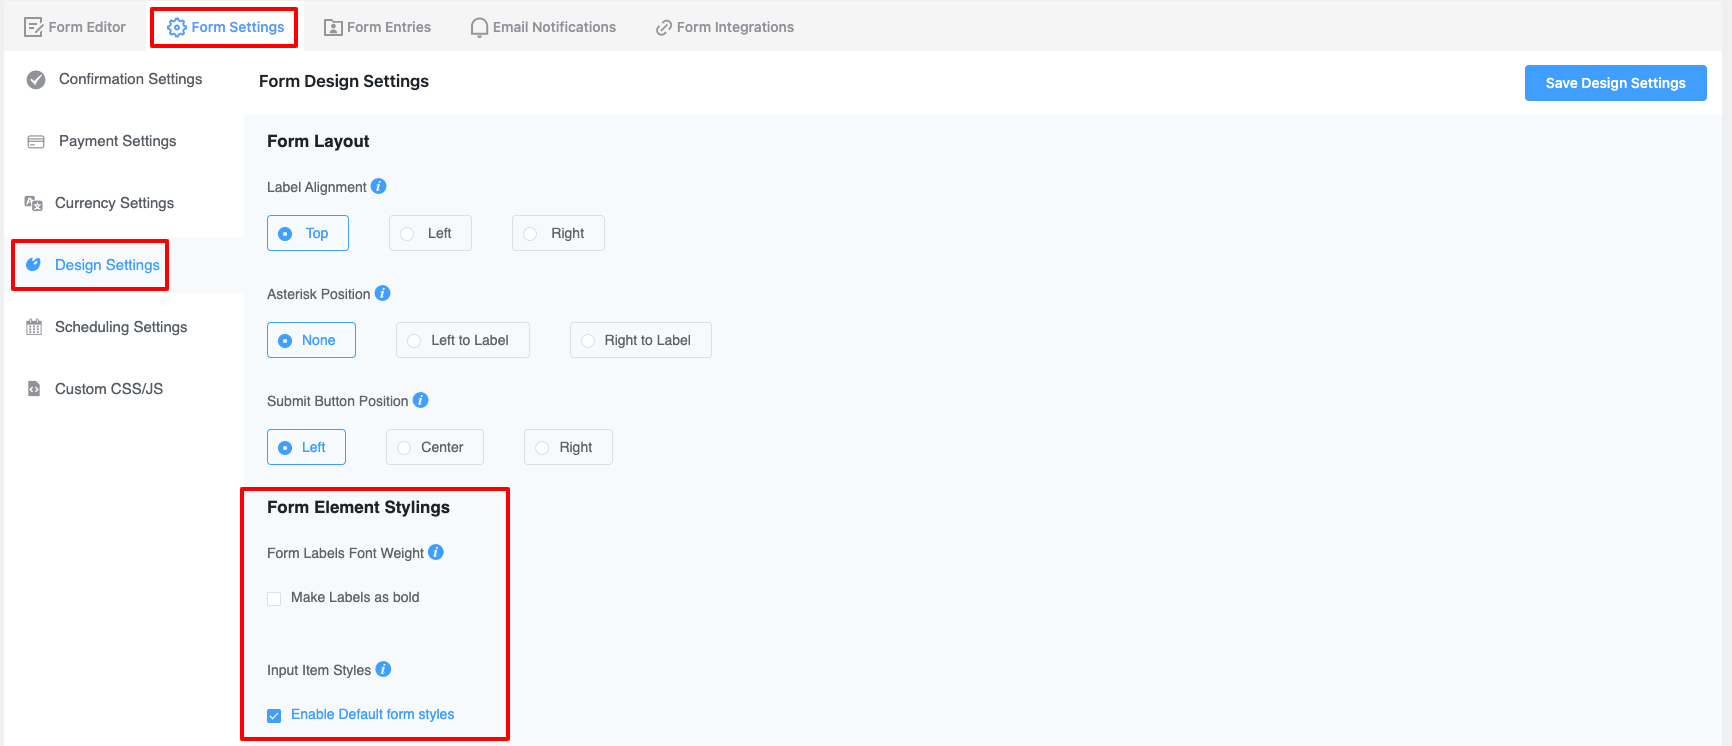Click the Form Labels Font Weight info icon
The image size is (1732, 746).
[x=436, y=552]
